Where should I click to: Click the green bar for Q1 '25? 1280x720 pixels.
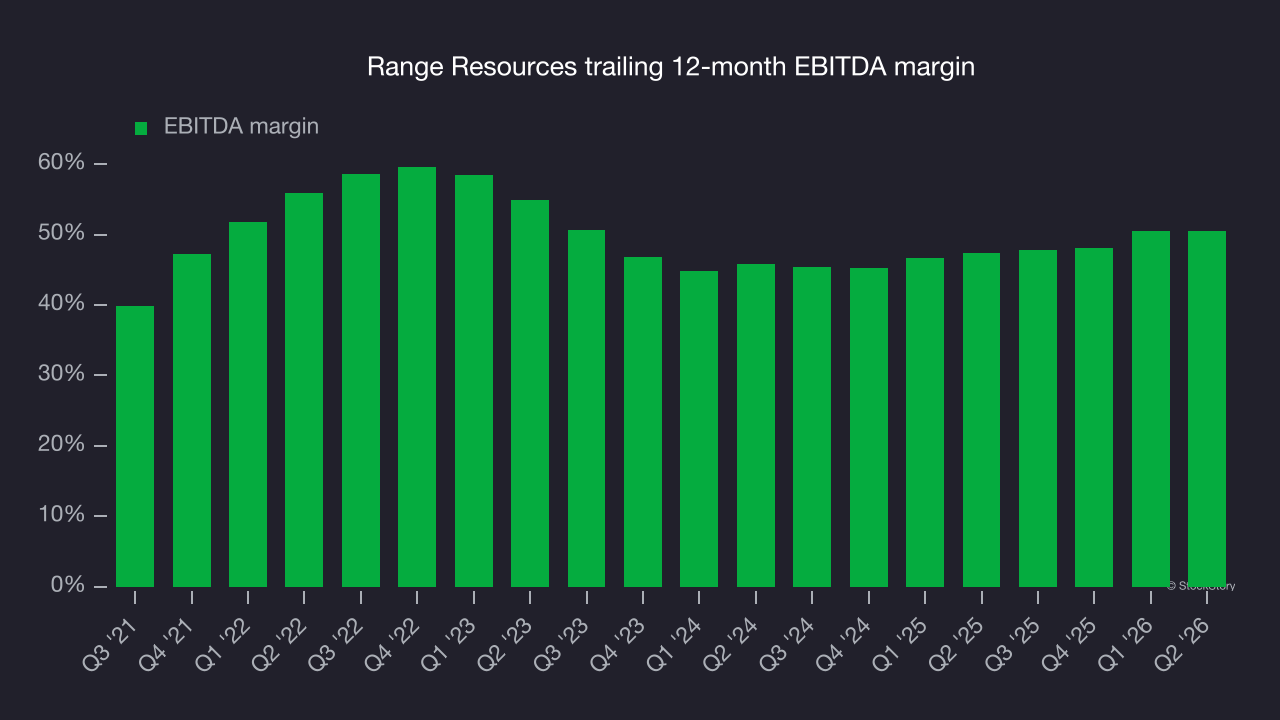[x=925, y=422]
